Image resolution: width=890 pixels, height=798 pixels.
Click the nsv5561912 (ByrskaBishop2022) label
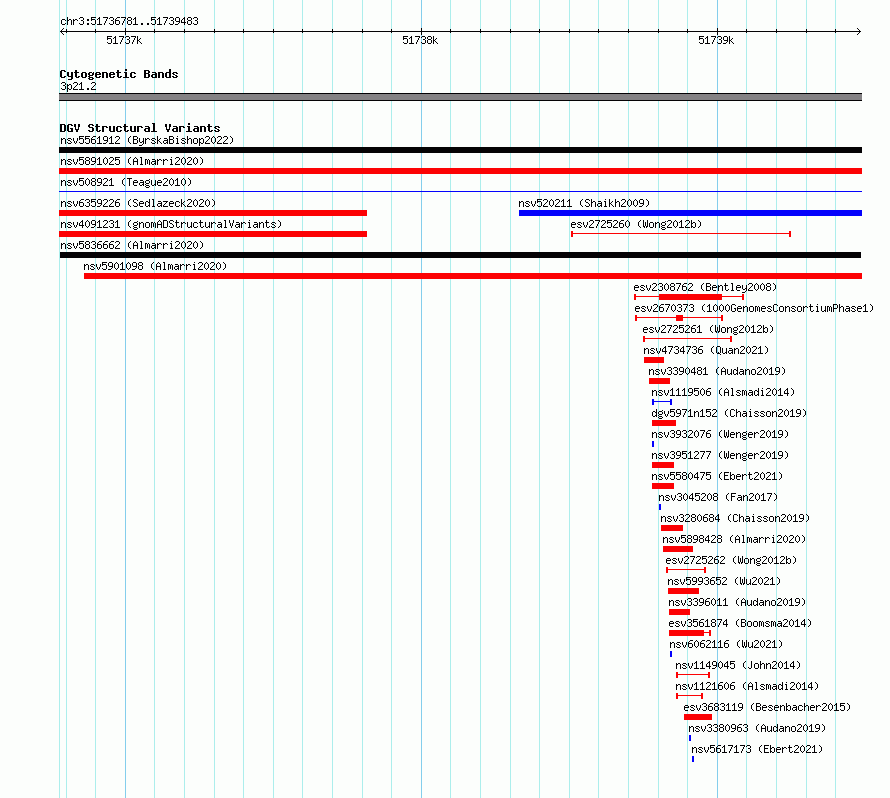(x=147, y=140)
